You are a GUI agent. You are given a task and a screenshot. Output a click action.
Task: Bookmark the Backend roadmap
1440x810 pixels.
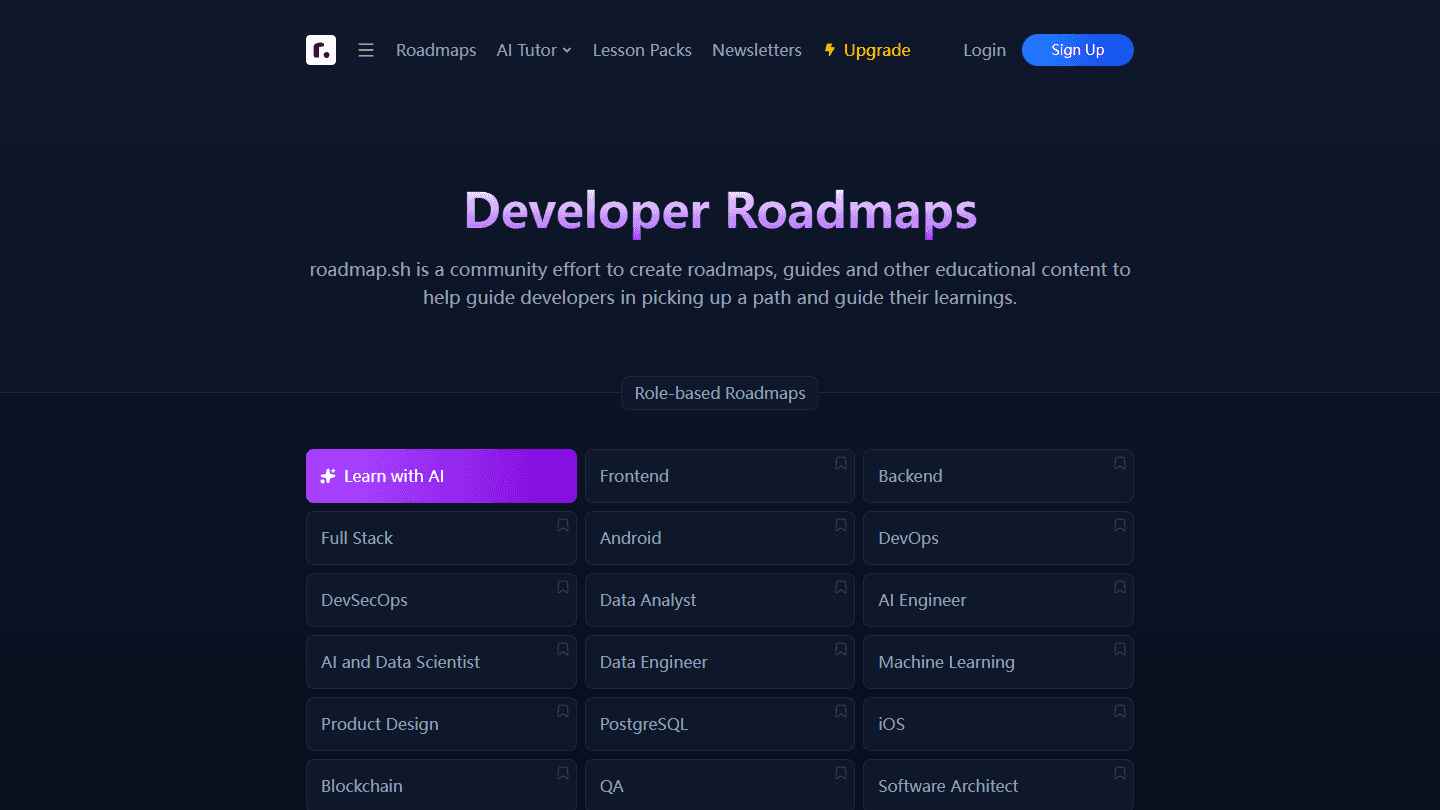tap(1120, 463)
